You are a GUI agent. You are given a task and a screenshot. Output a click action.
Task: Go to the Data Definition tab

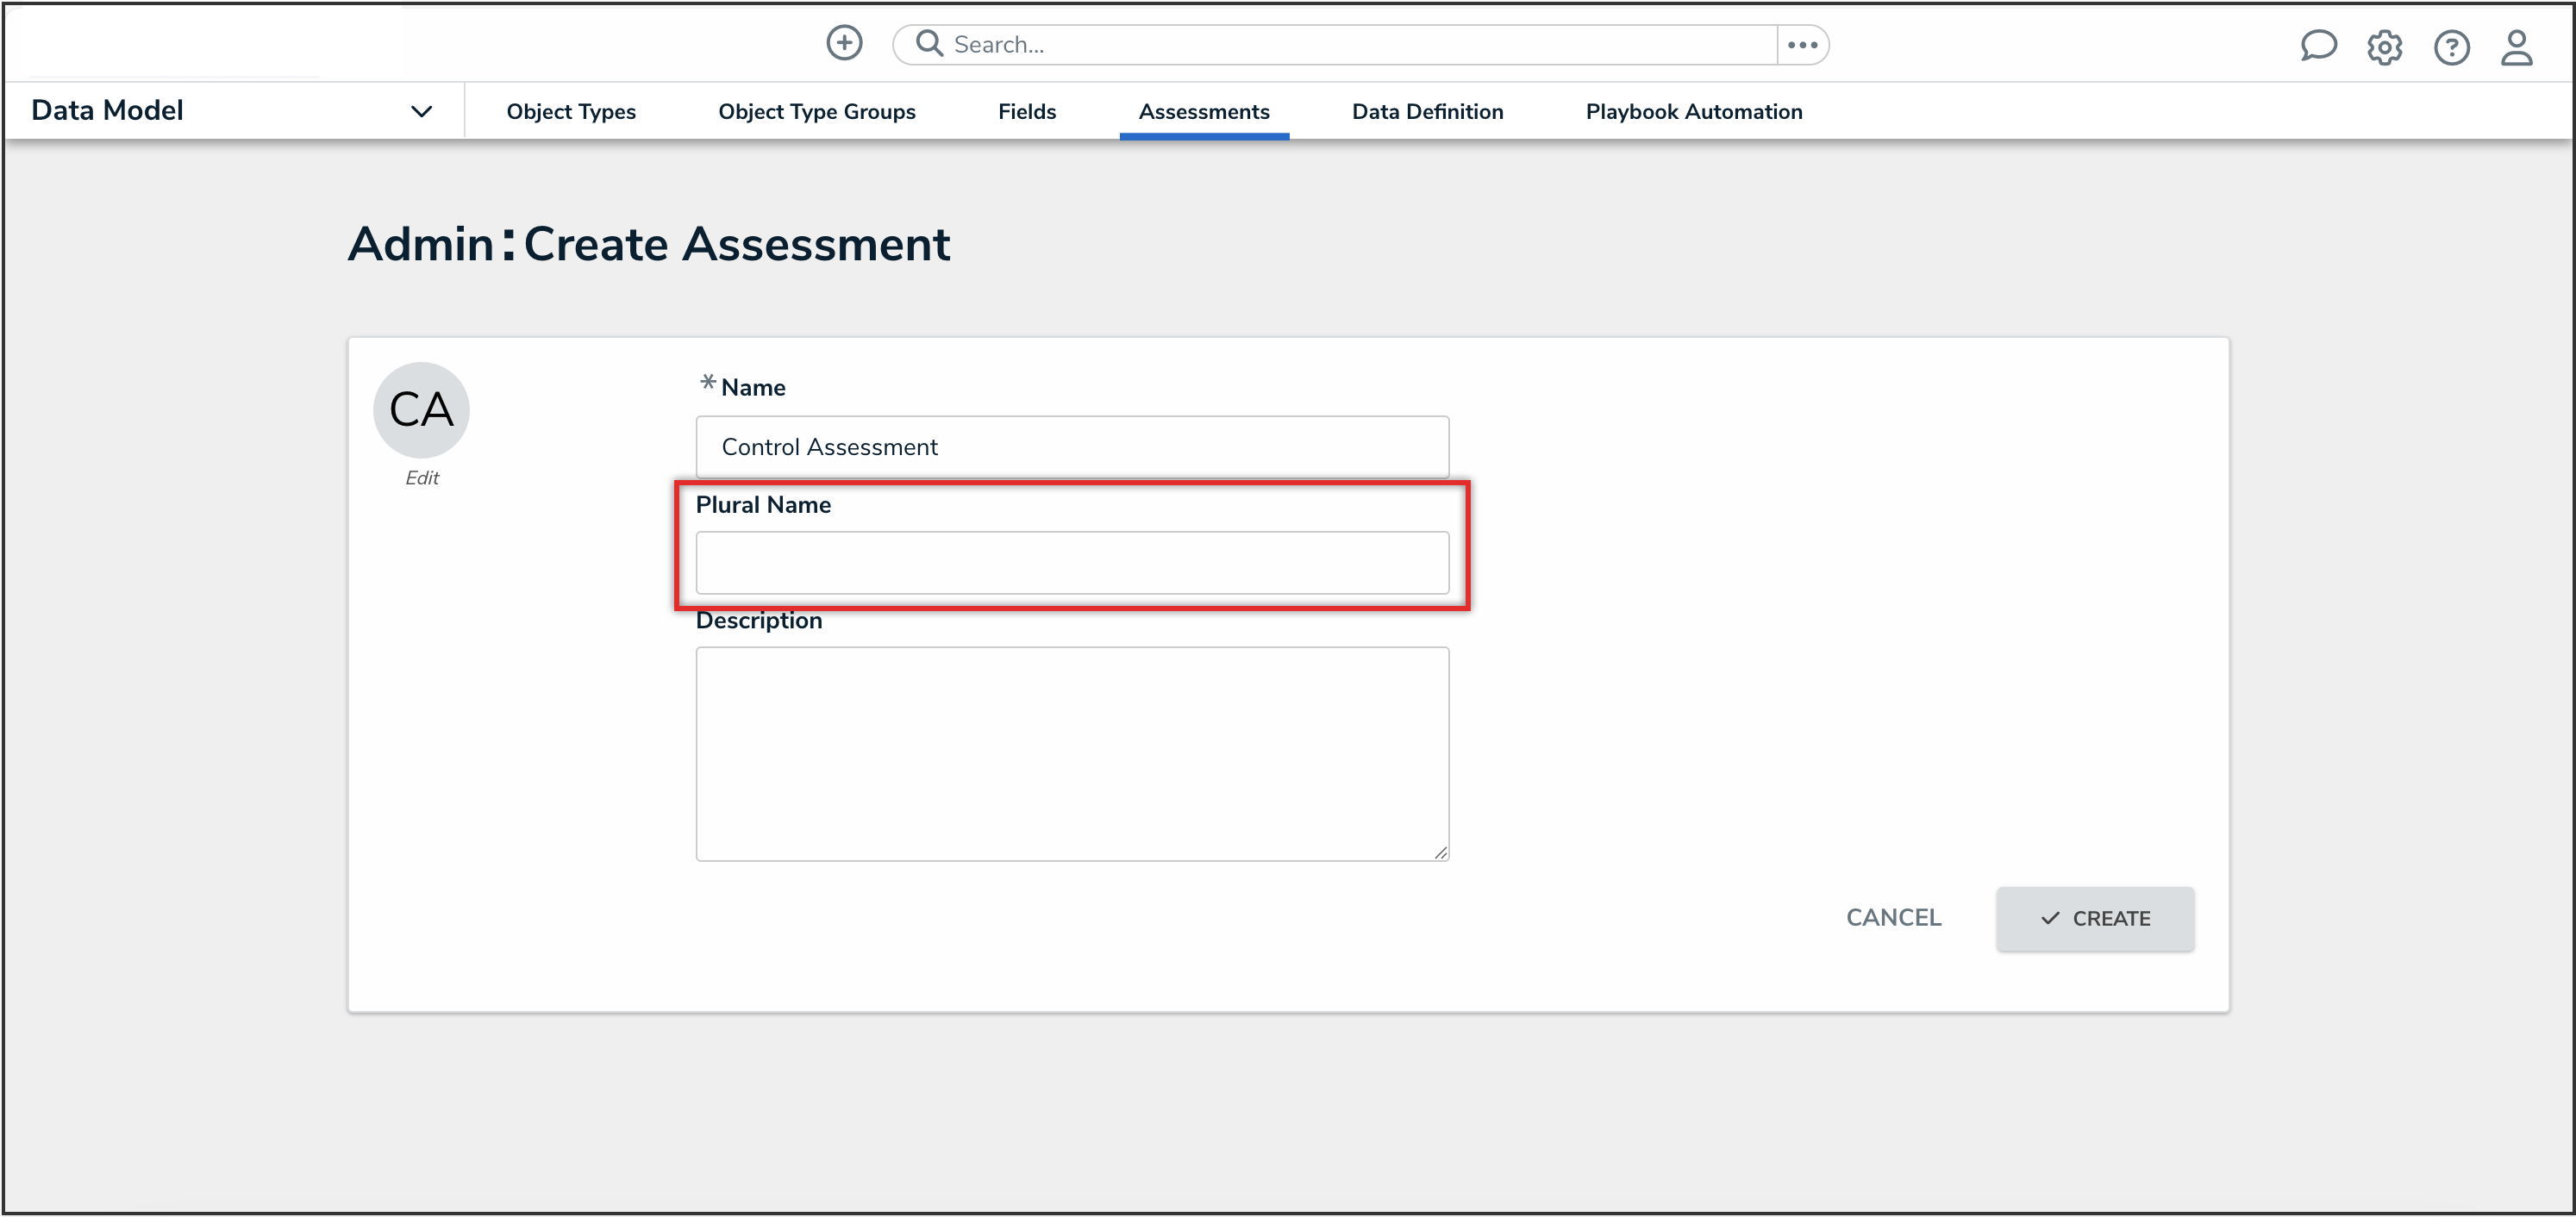tap(1427, 112)
